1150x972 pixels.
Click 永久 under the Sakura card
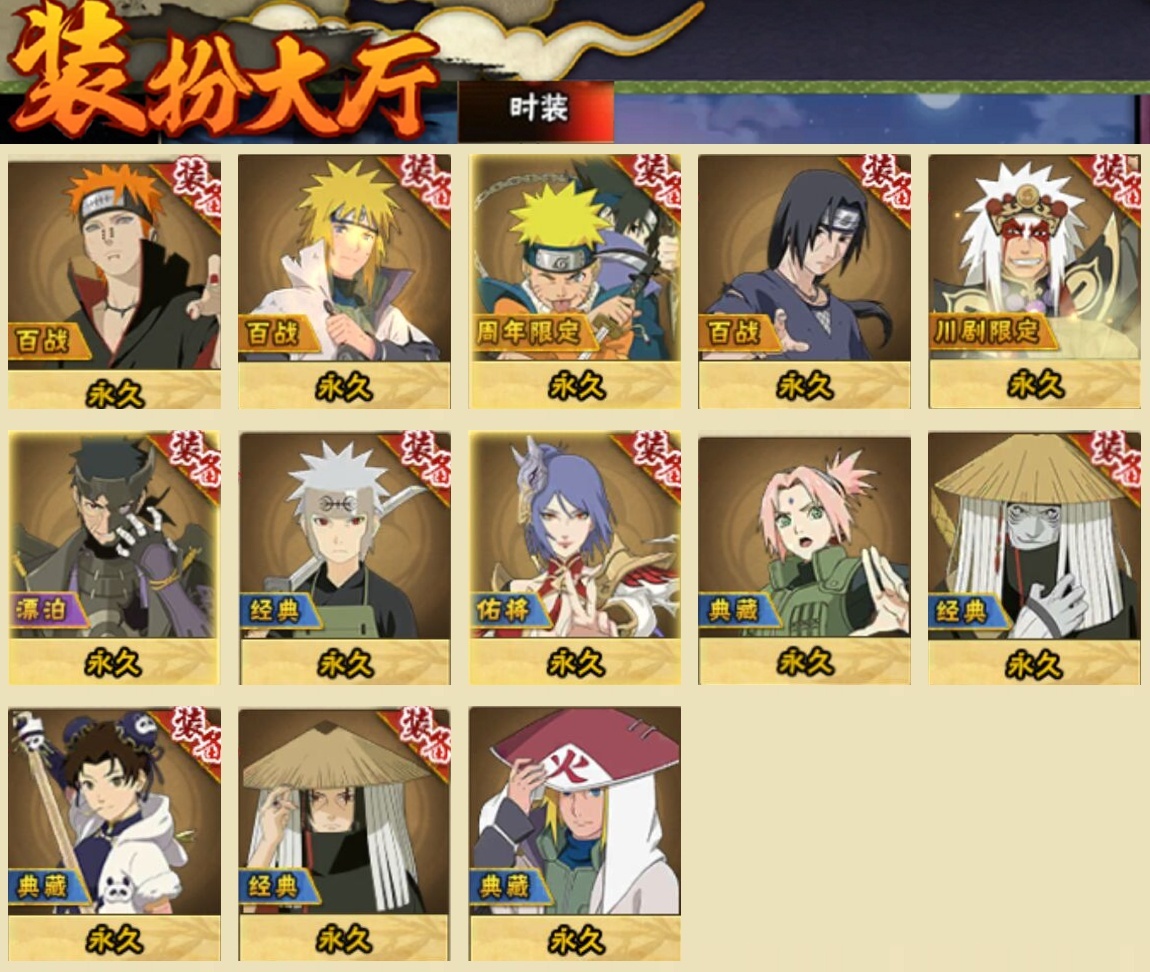805,662
